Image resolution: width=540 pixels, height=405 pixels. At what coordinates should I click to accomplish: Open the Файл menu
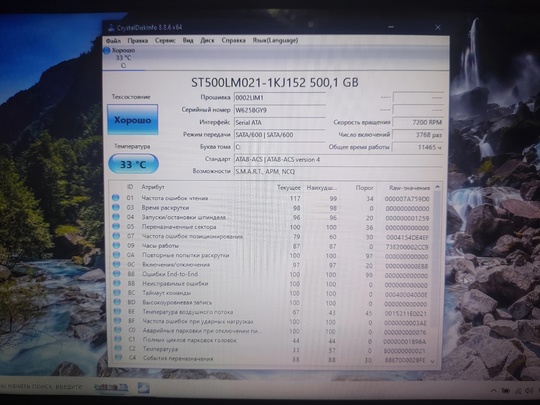click(x=113, y=41)
